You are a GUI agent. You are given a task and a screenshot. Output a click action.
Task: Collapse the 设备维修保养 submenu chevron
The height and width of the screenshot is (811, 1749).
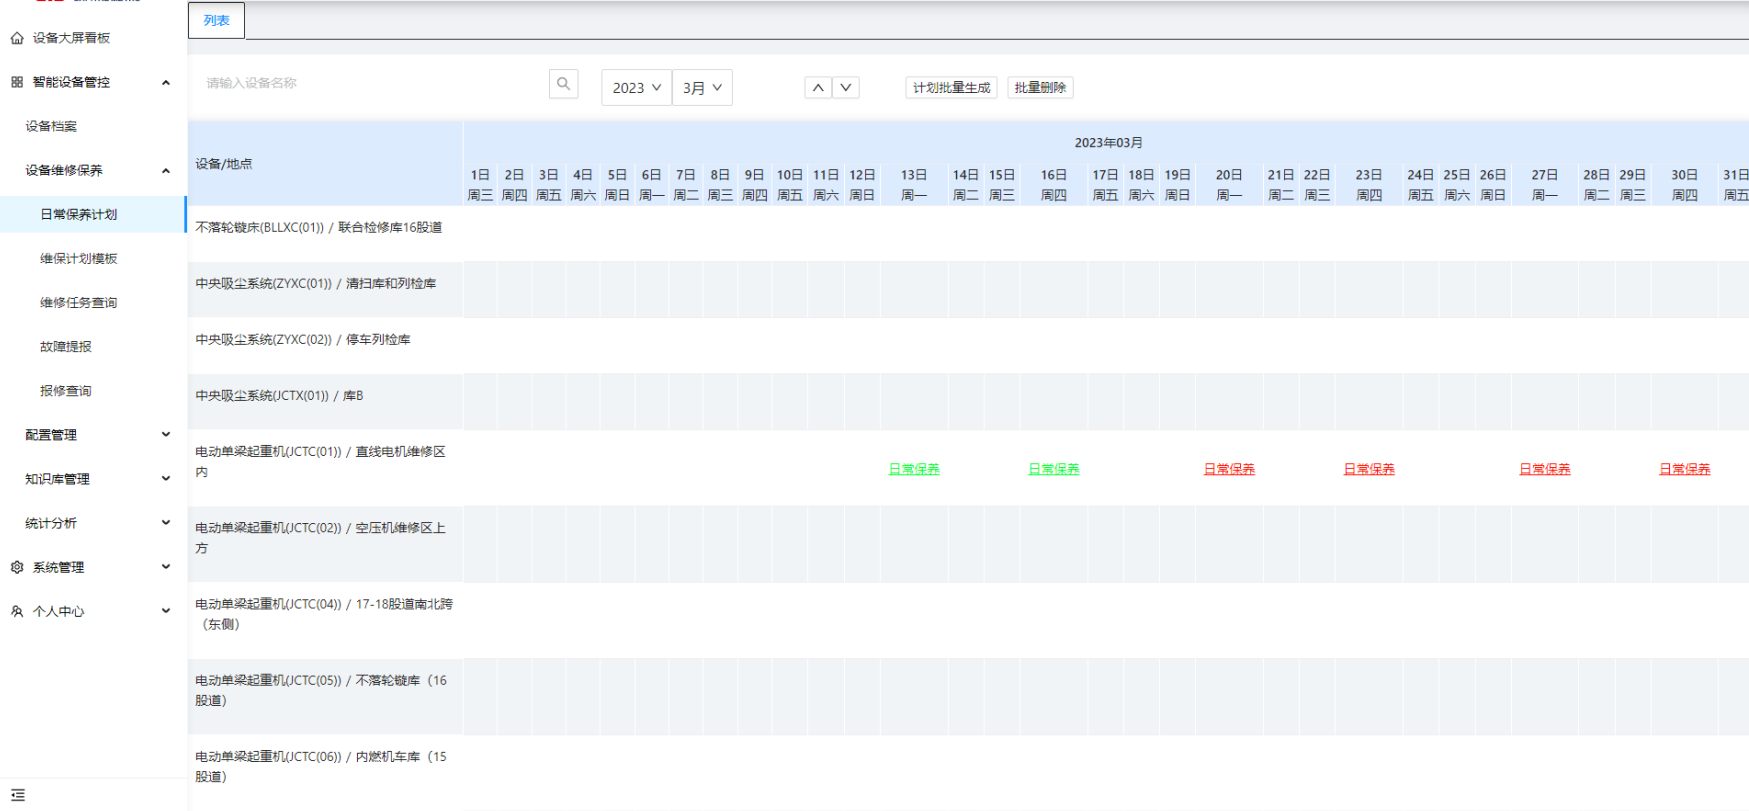(166, 170)
